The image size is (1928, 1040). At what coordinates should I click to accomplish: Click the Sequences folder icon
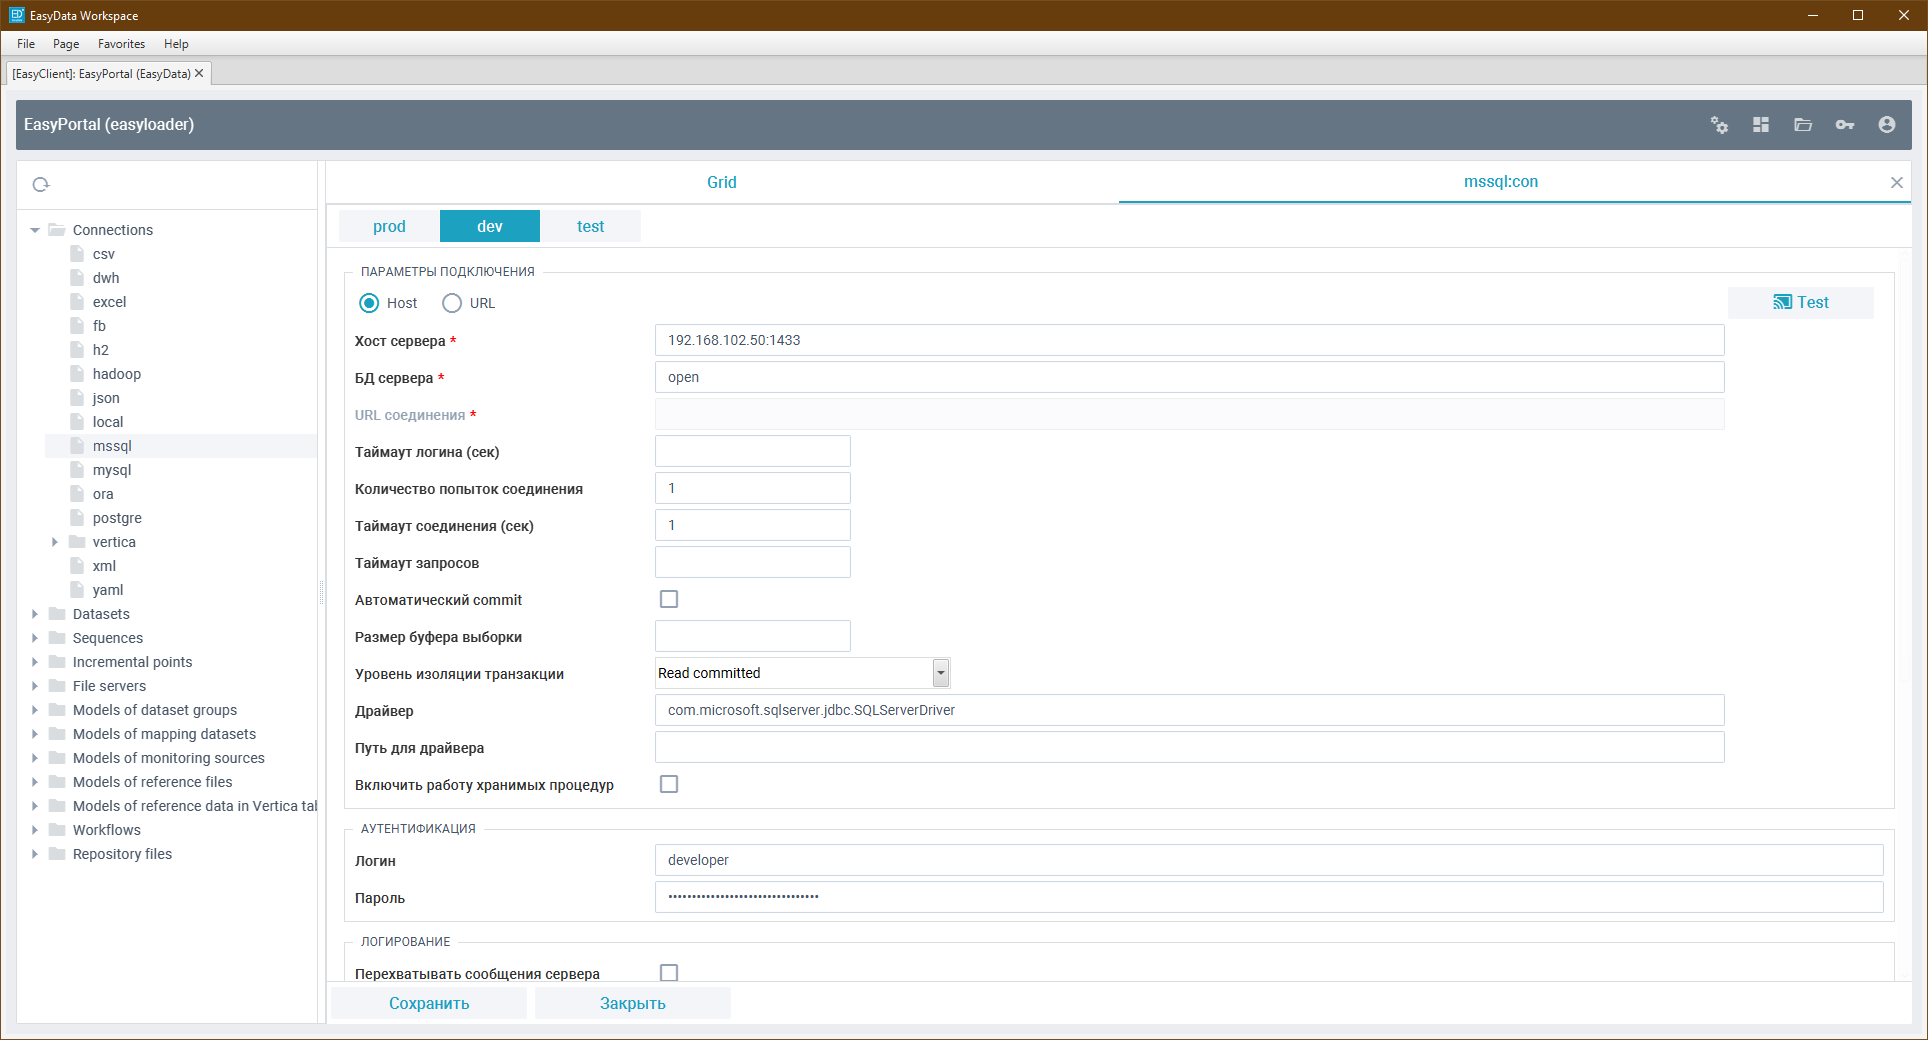pyautogui.click(x=57, y=638)
